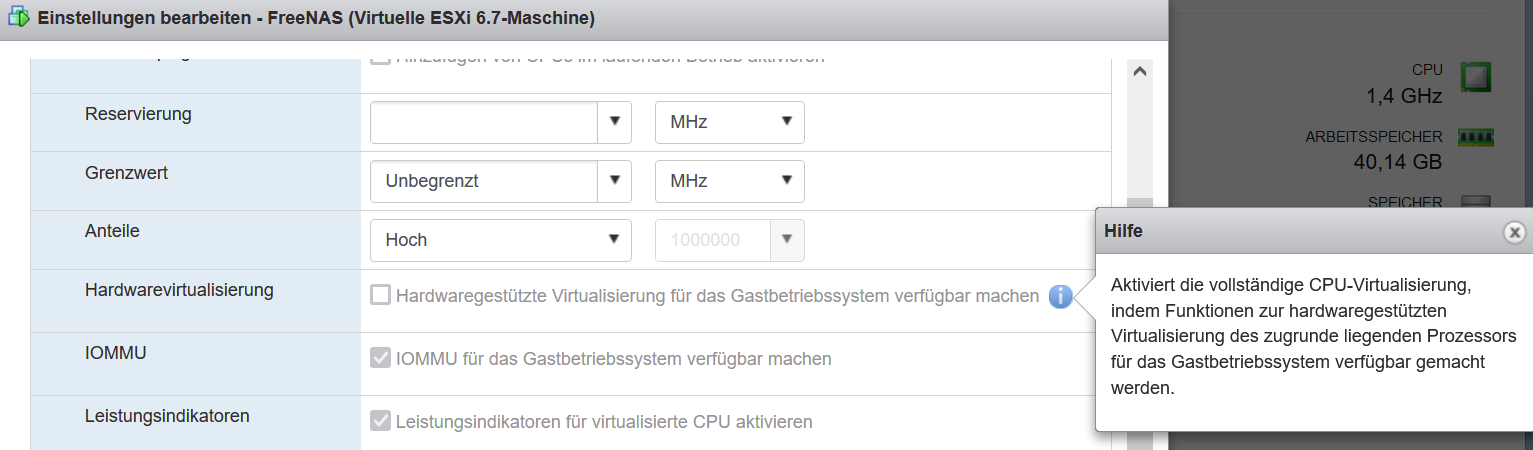Toggle the Leistungsindikatoren checkbox

pyautogui.click(x=380, y=421)
